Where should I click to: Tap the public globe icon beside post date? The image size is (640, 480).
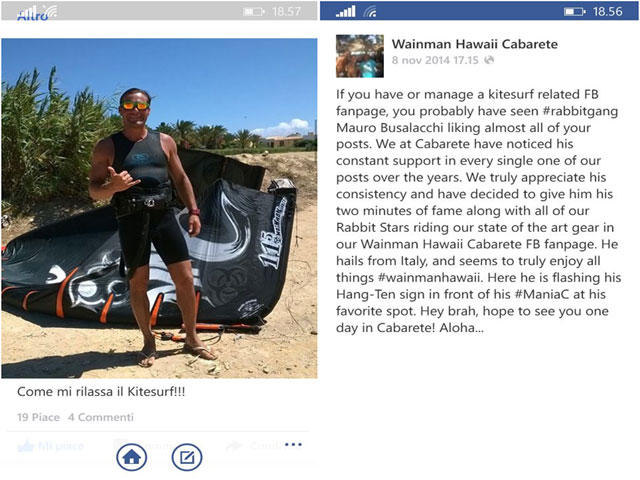pos(489,60)
